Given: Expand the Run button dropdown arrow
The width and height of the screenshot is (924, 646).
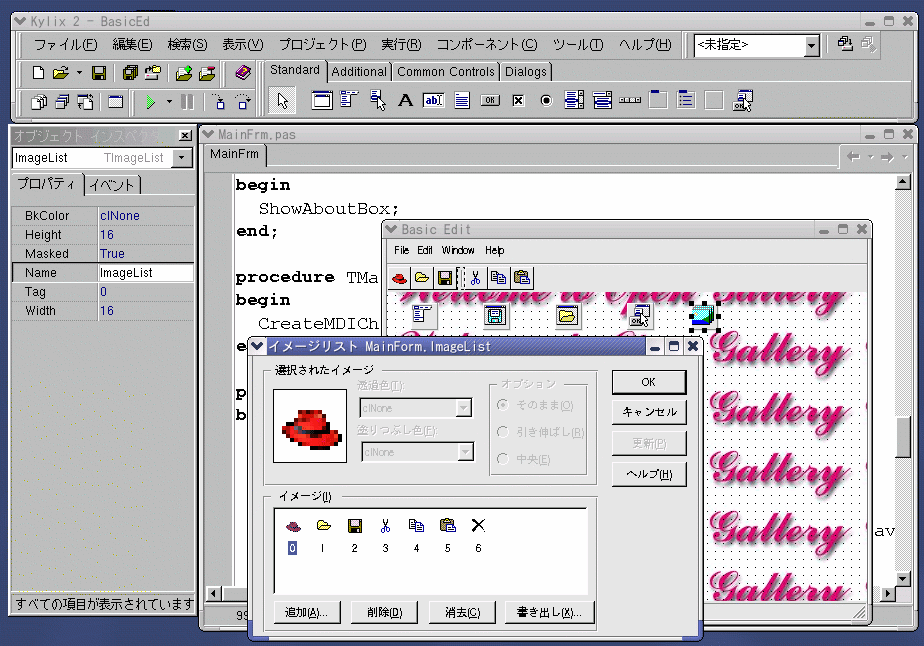Looking at the screenshot, I should 169,102.
